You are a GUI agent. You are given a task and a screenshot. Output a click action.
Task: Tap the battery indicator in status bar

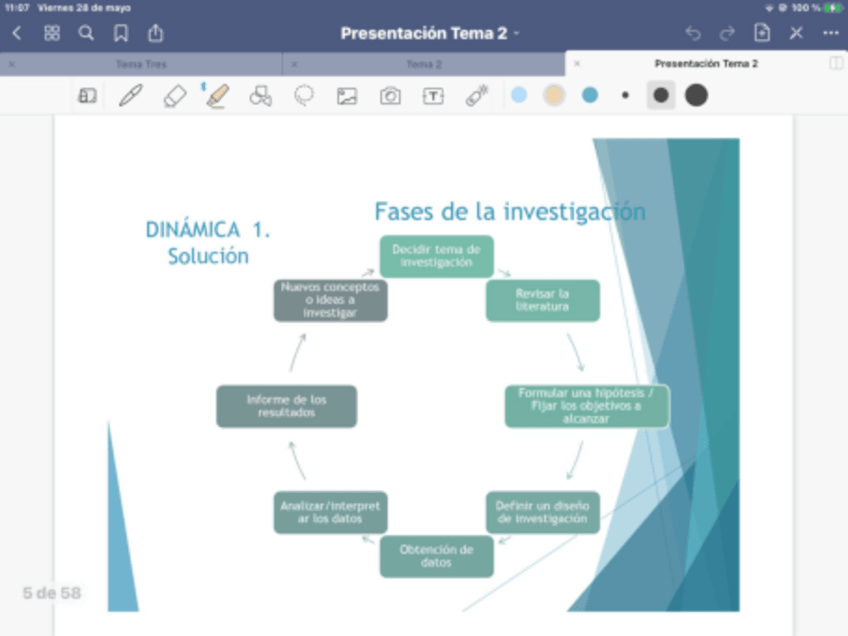pos(833,8)
